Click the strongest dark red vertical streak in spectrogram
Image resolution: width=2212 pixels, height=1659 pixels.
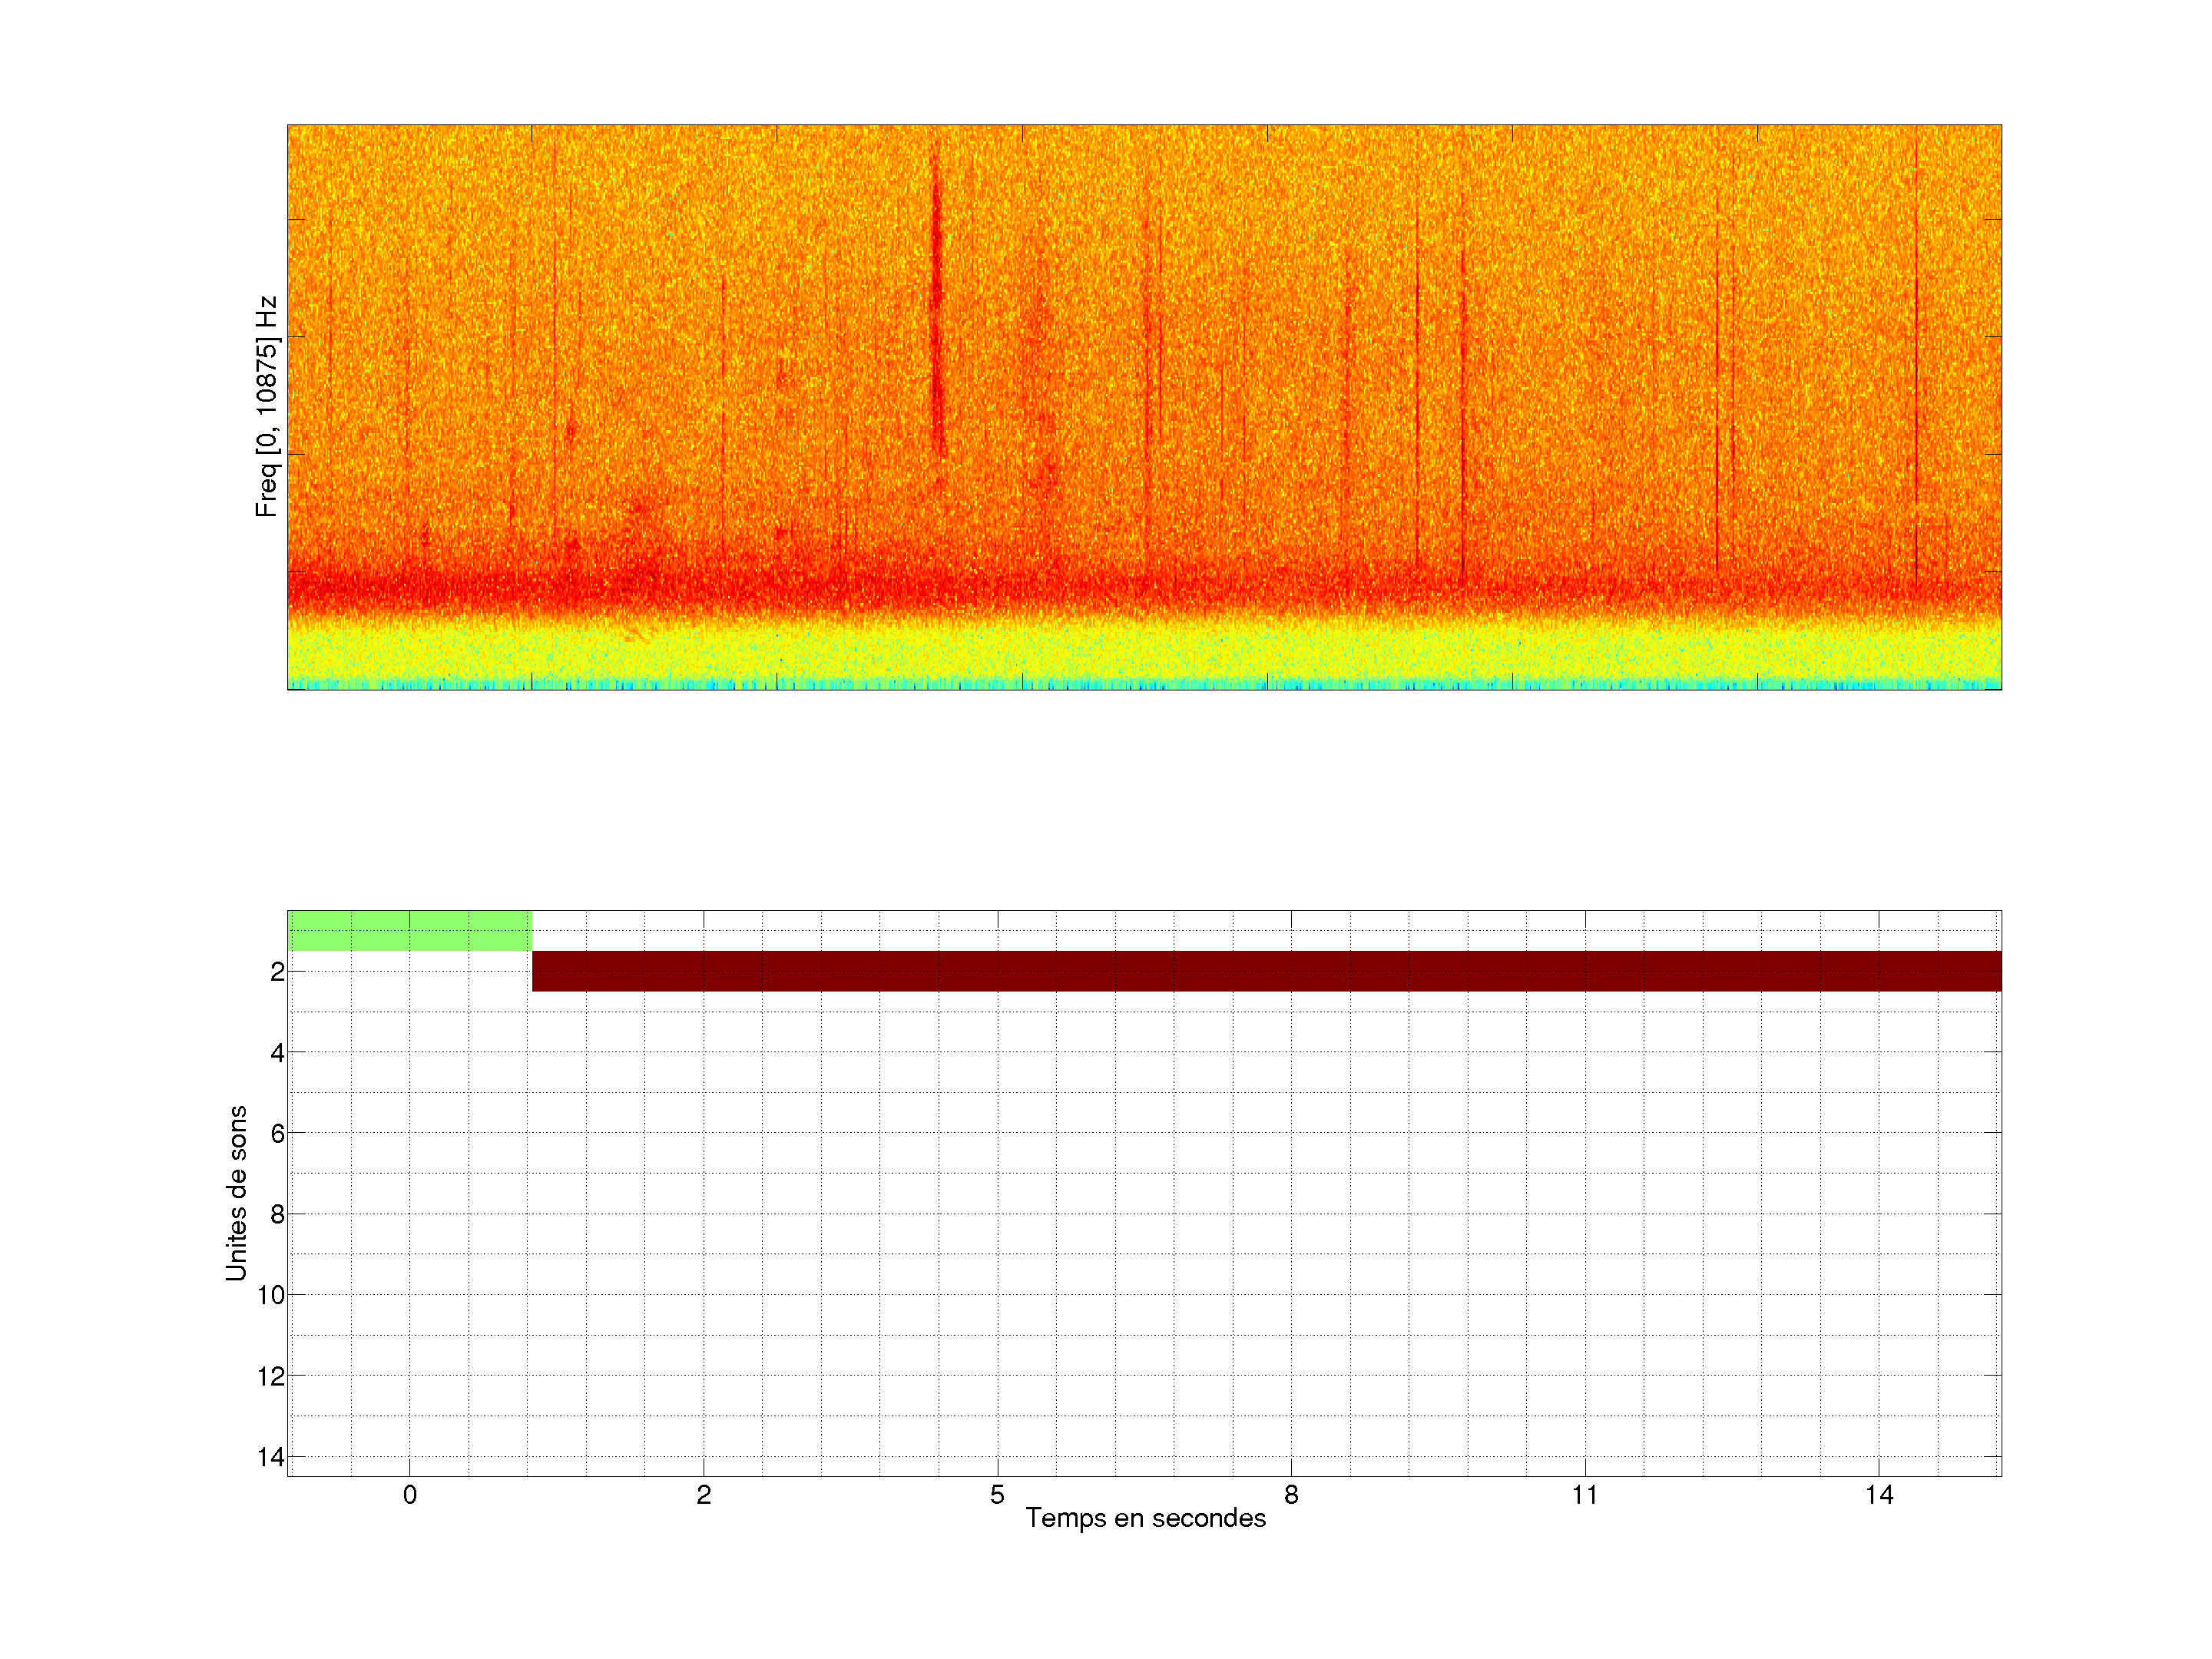click(937, 300)
